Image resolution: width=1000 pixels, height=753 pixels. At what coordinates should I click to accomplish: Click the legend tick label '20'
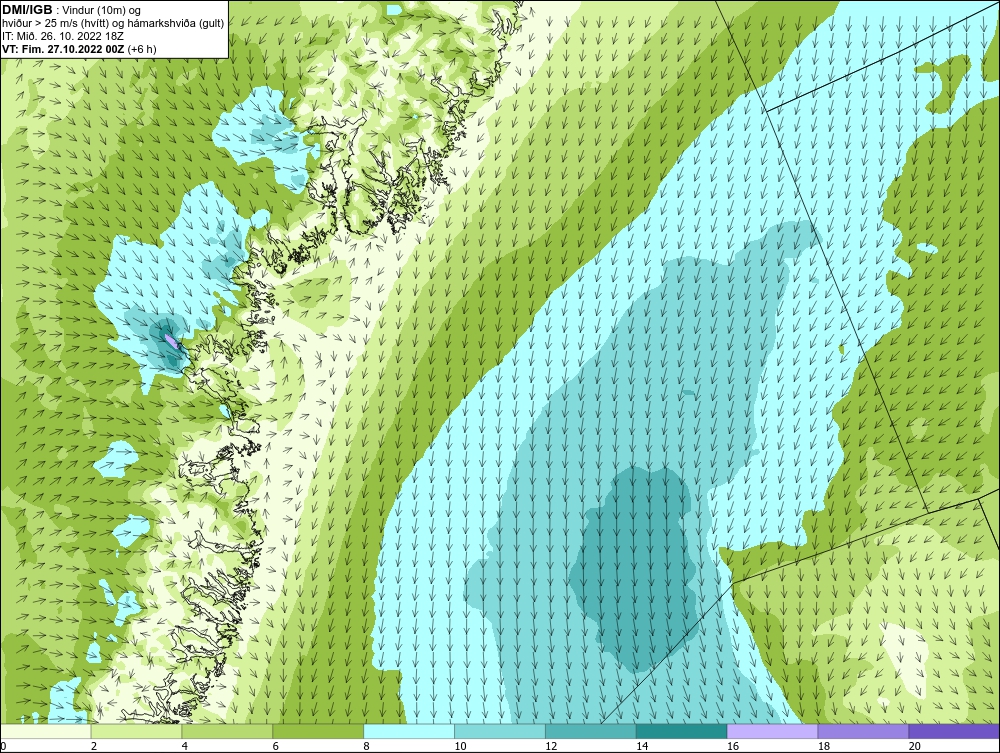click(x=915, y=746)
